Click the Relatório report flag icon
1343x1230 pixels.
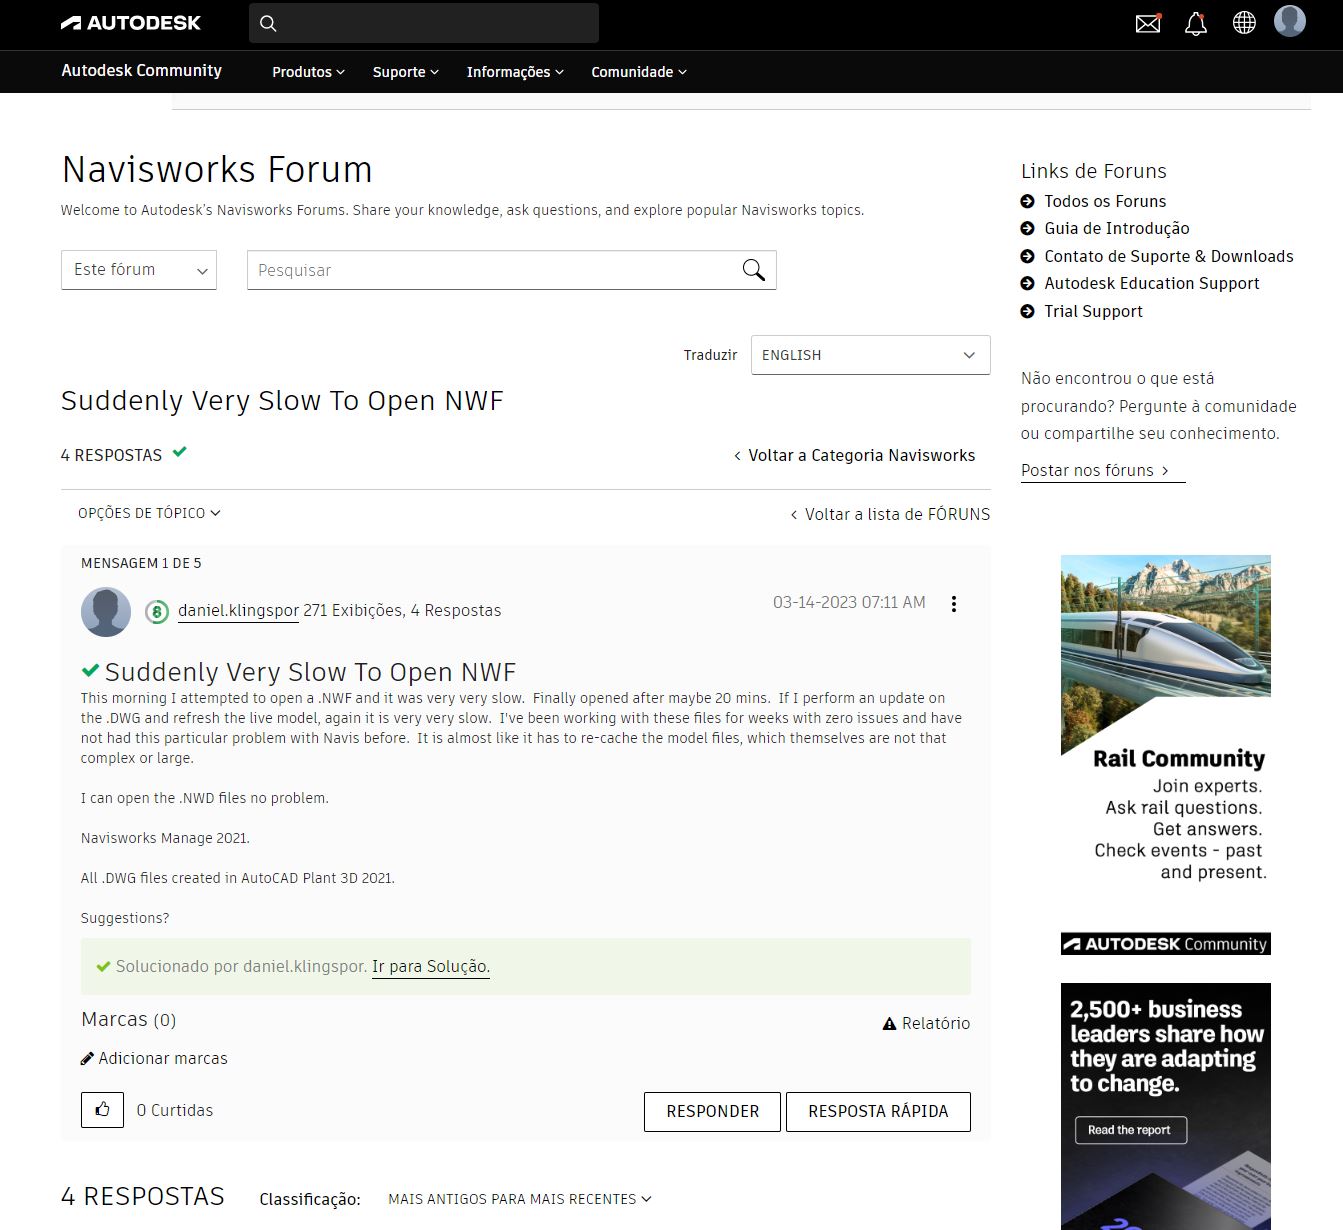click(889, 1023)
